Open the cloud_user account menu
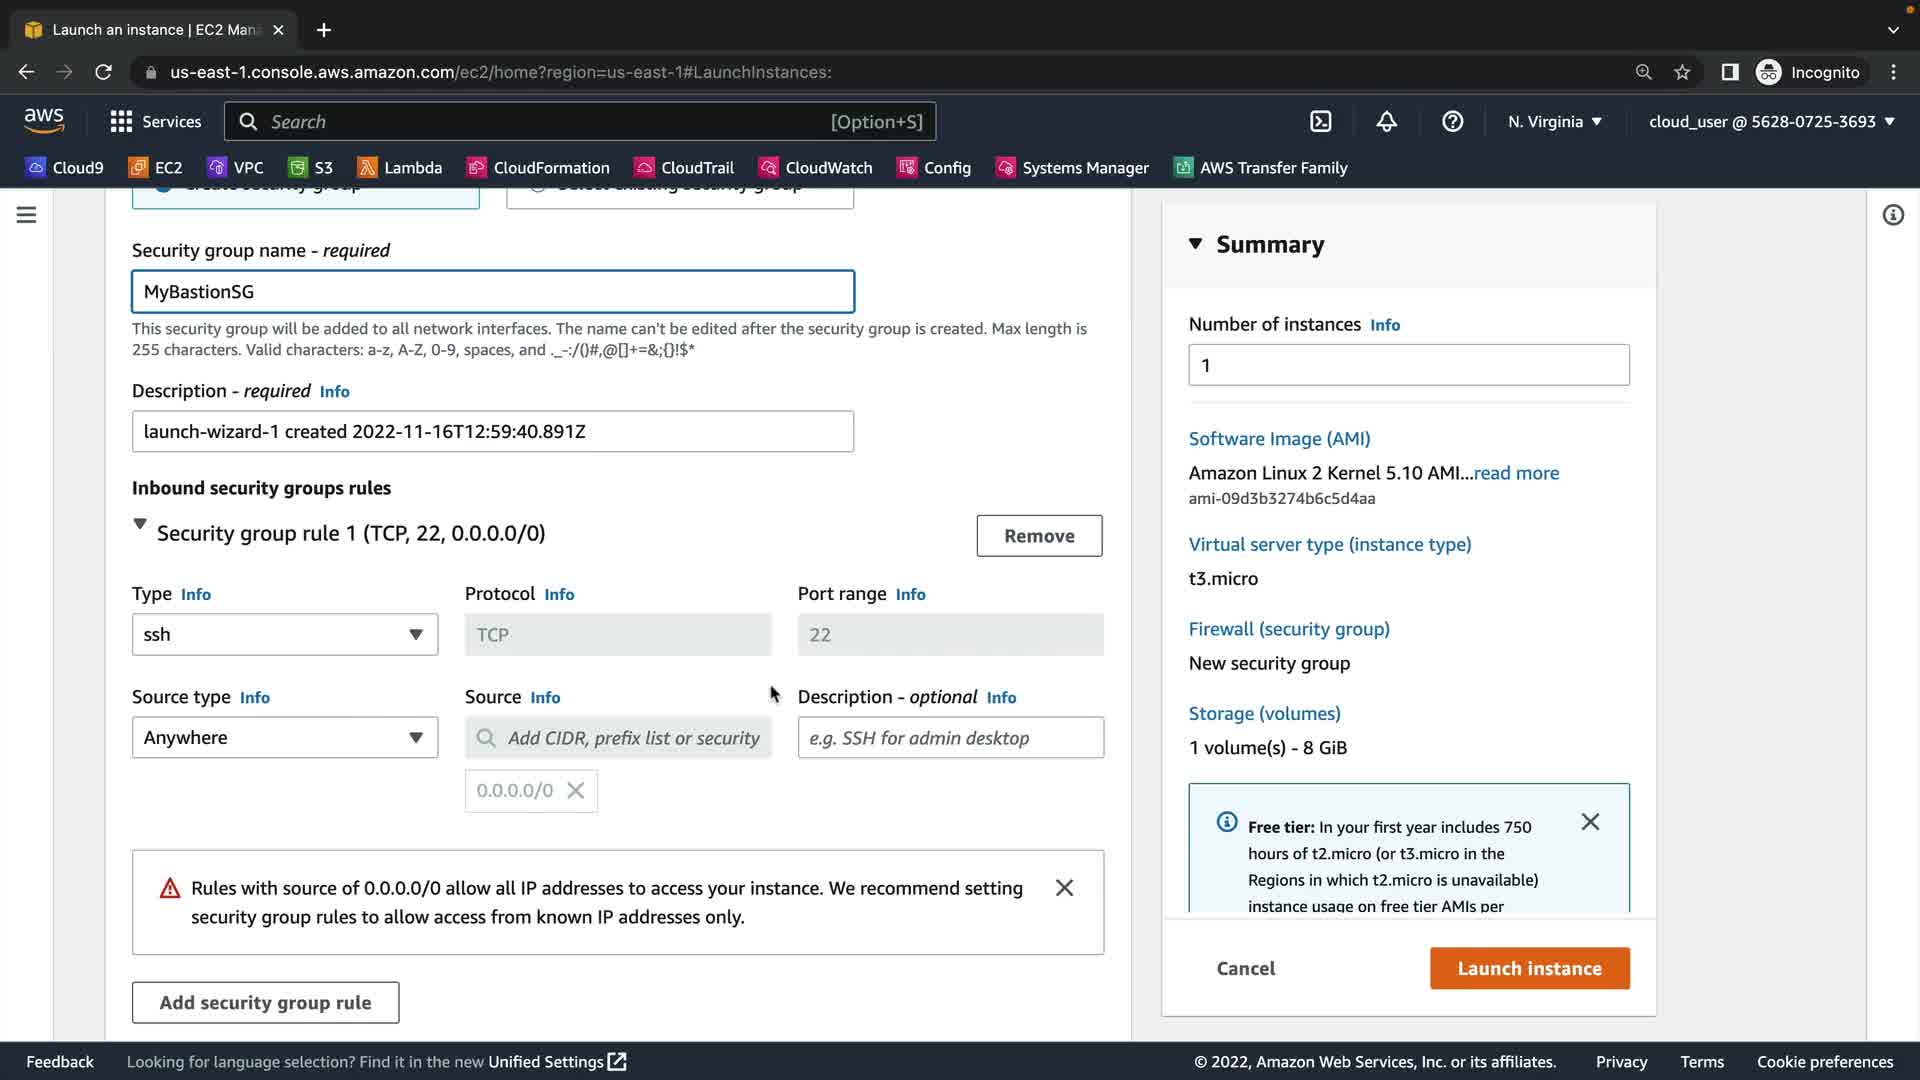The image size is (1920, 1080). click(x=1771, y=122)
